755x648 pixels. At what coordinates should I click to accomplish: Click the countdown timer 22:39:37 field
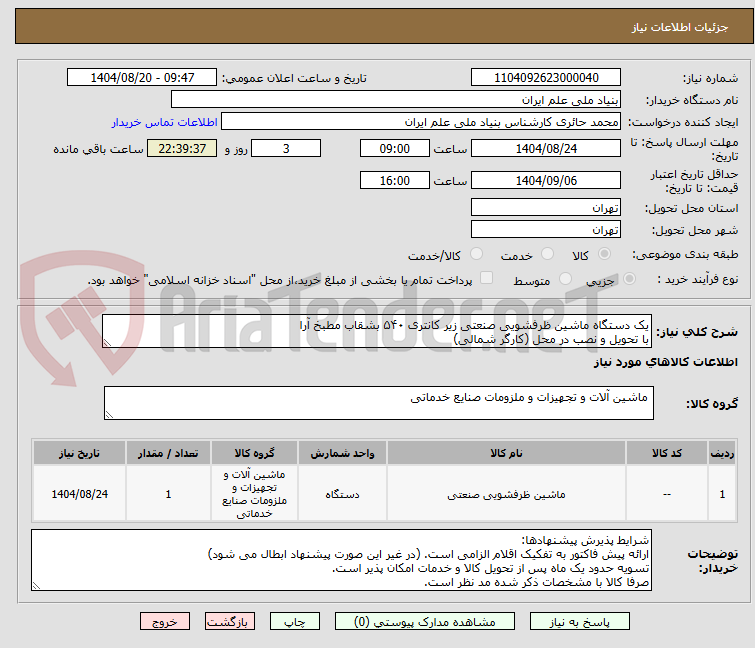pyautogui.click(x=182, y=148)
